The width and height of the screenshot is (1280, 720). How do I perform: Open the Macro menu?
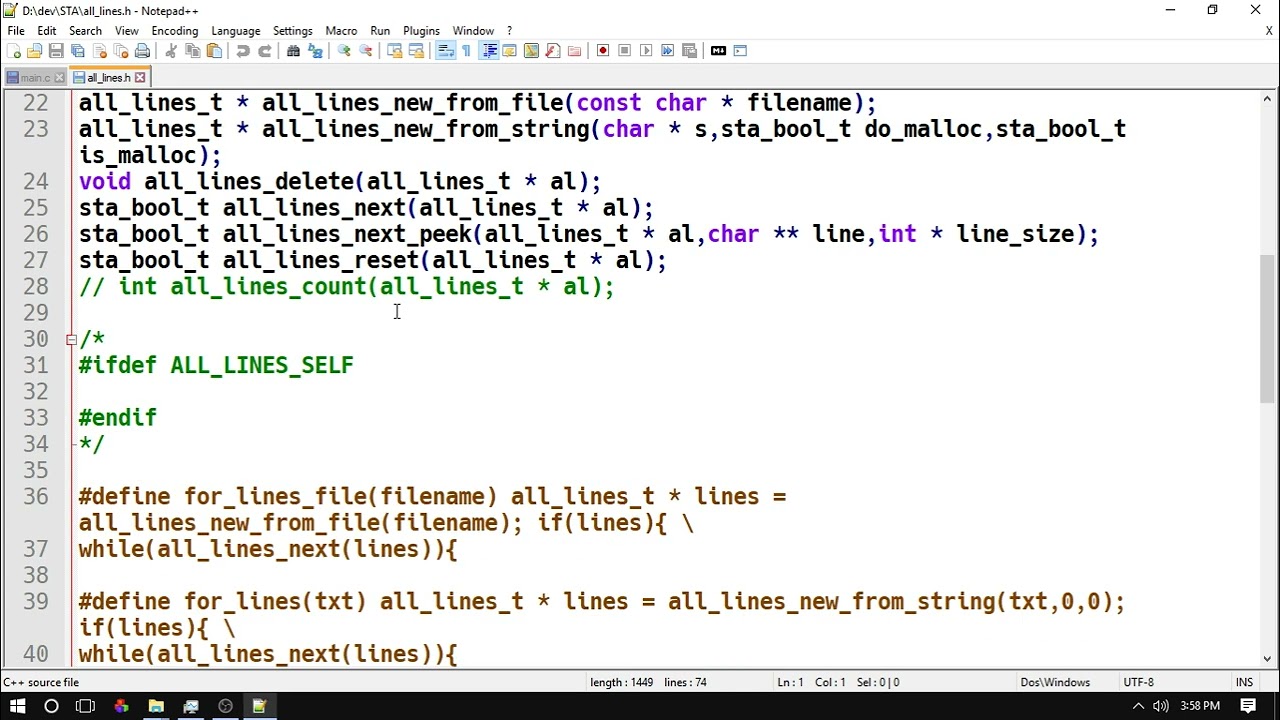(341, 31)
